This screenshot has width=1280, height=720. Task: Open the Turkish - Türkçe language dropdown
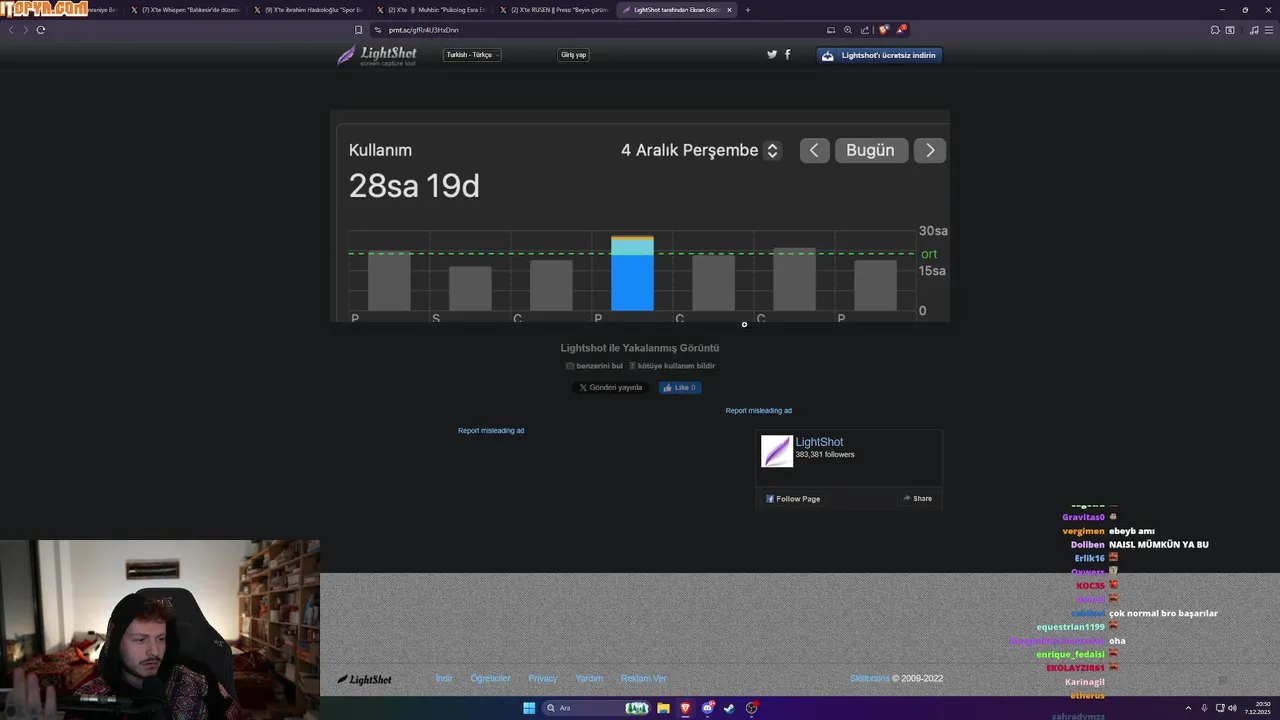click(x=472, y=55)
